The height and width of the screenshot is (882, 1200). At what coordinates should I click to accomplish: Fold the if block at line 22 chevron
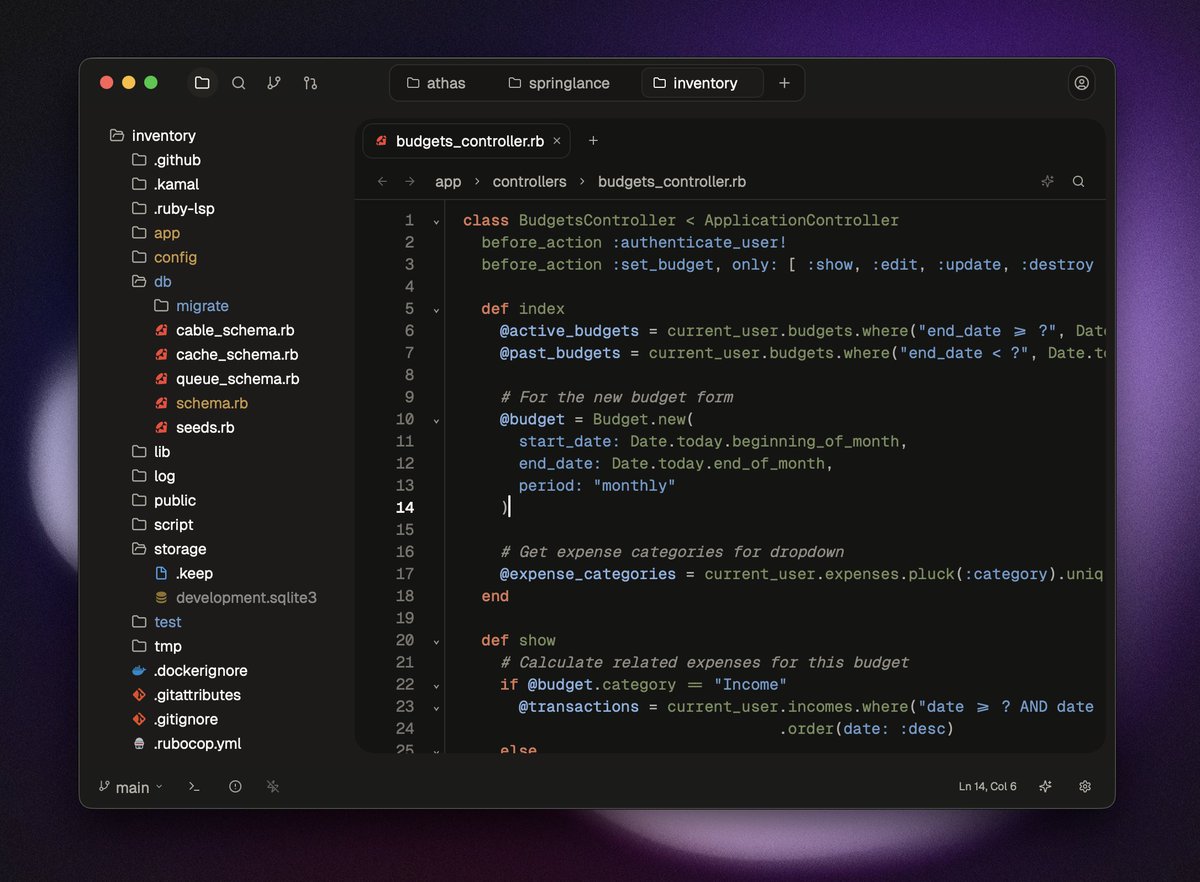[x=436, y=685]
